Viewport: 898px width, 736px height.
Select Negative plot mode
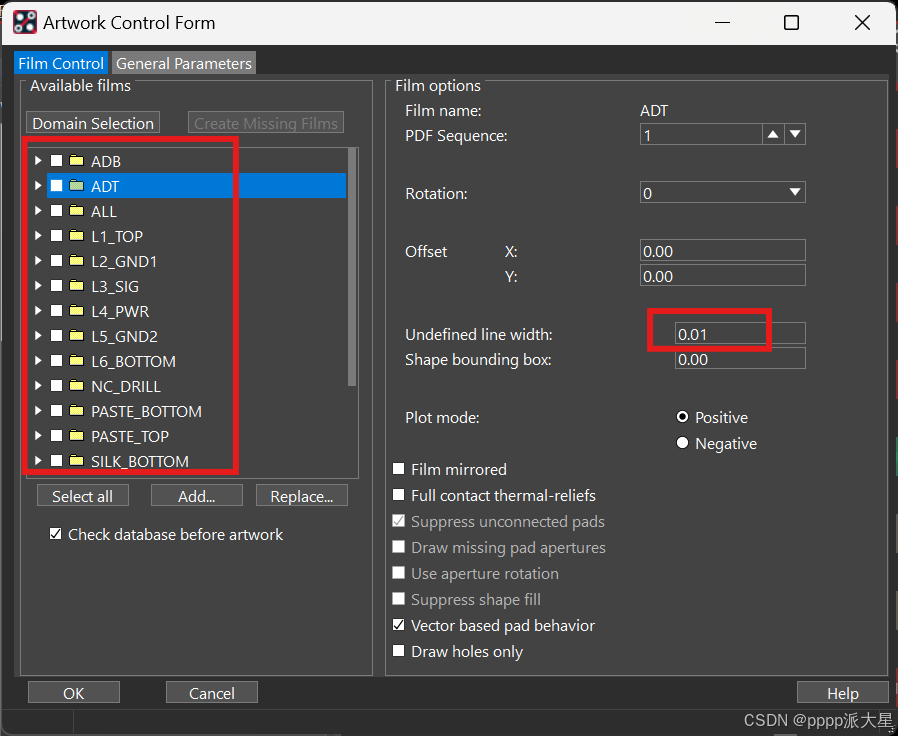(682, 443)
